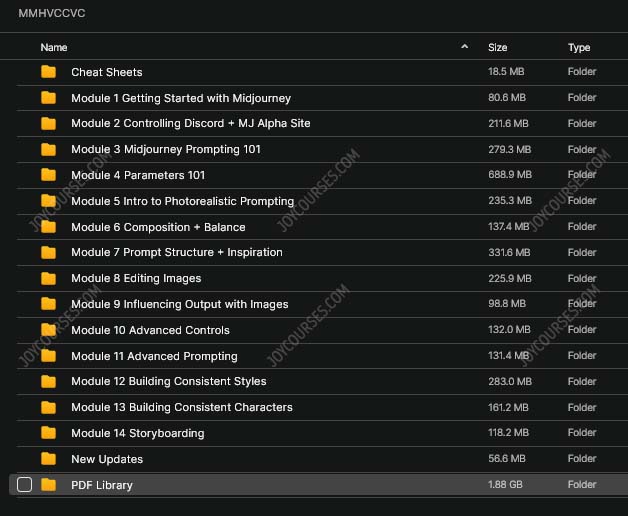Click the New Updates folder icon

point(48,459)
